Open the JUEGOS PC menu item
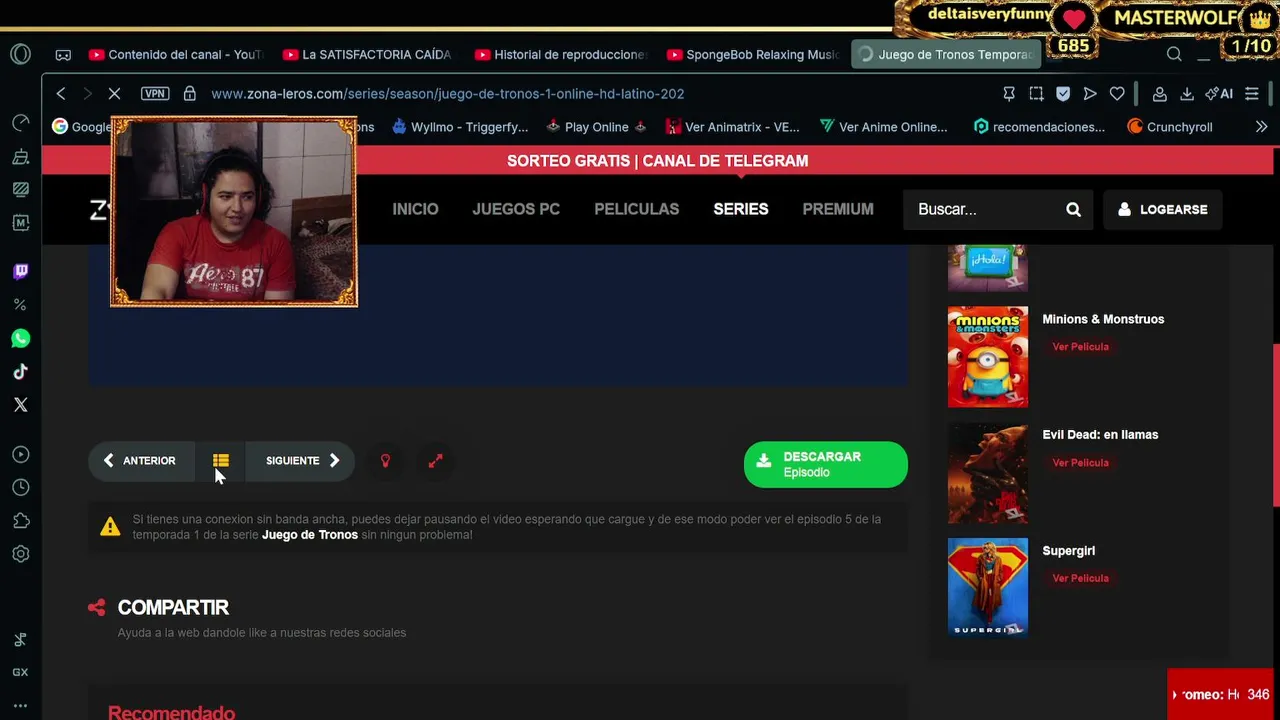Screen dimensions: 1280x720 516,209
